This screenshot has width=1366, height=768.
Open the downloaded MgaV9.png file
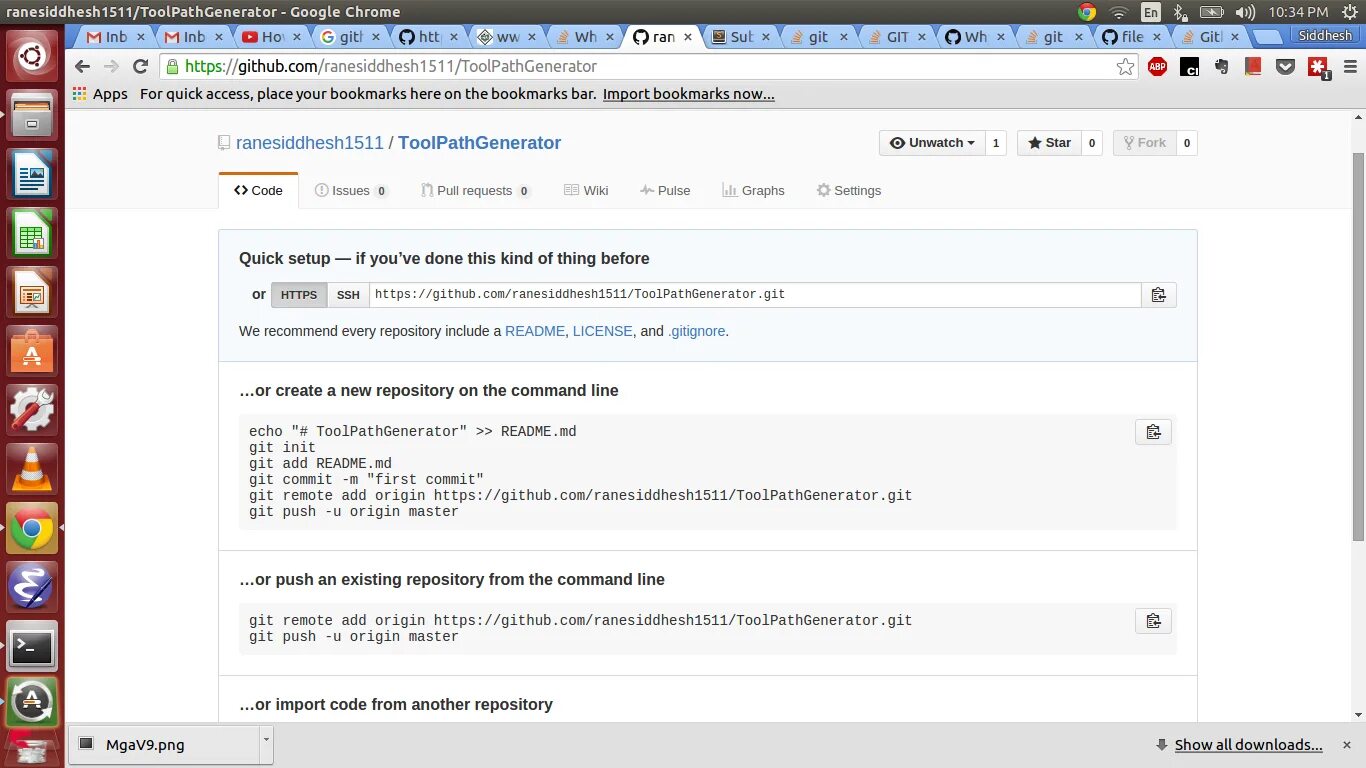pyautogui.click(x=164, y=745)
